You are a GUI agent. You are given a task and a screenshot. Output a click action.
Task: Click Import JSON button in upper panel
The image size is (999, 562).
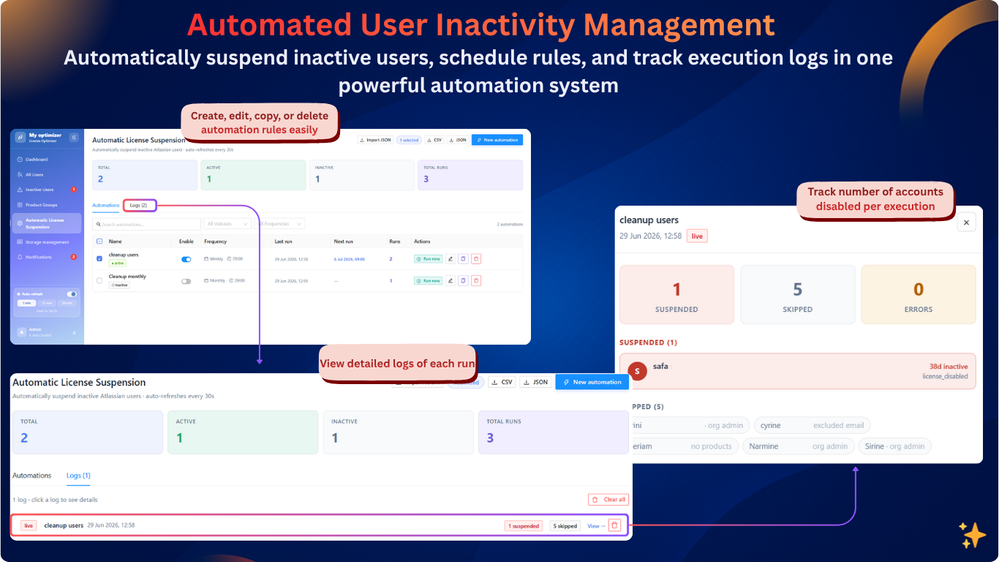coord(375,140)
